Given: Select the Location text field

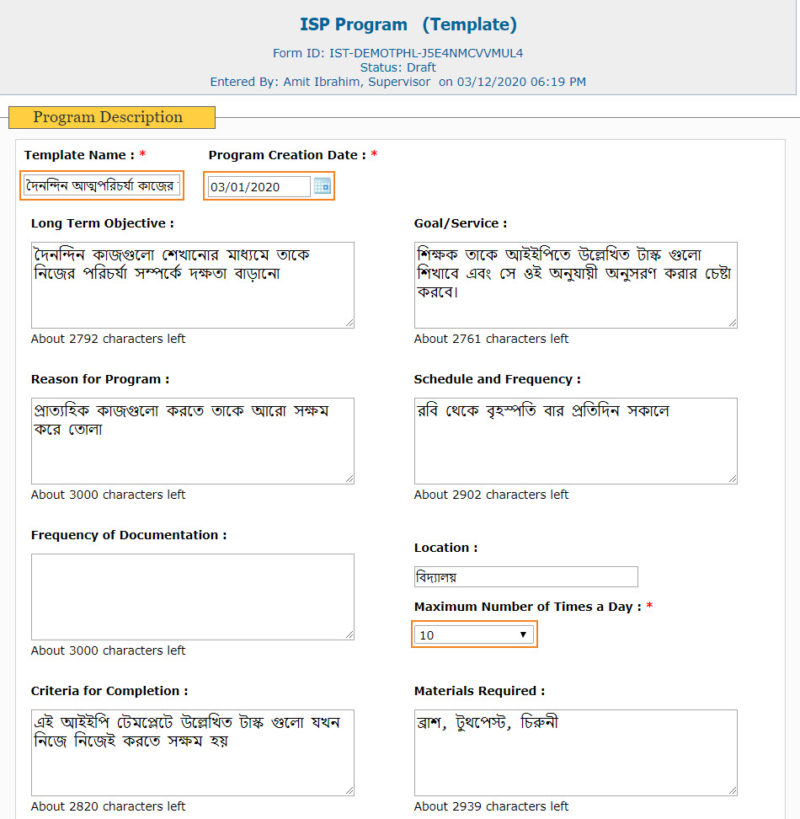Looking at the screenshot, I should (526, 577).
